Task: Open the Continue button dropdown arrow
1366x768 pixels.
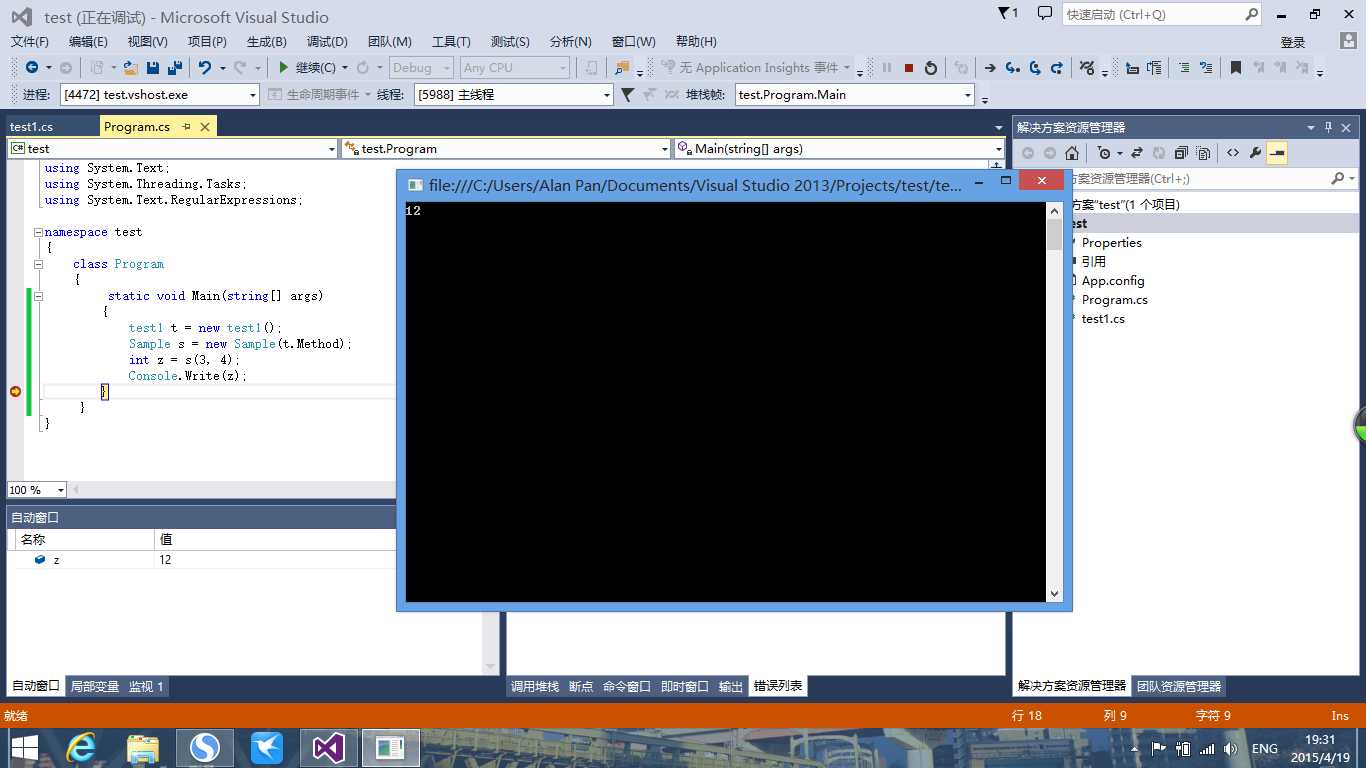Action: click(345, 68)
